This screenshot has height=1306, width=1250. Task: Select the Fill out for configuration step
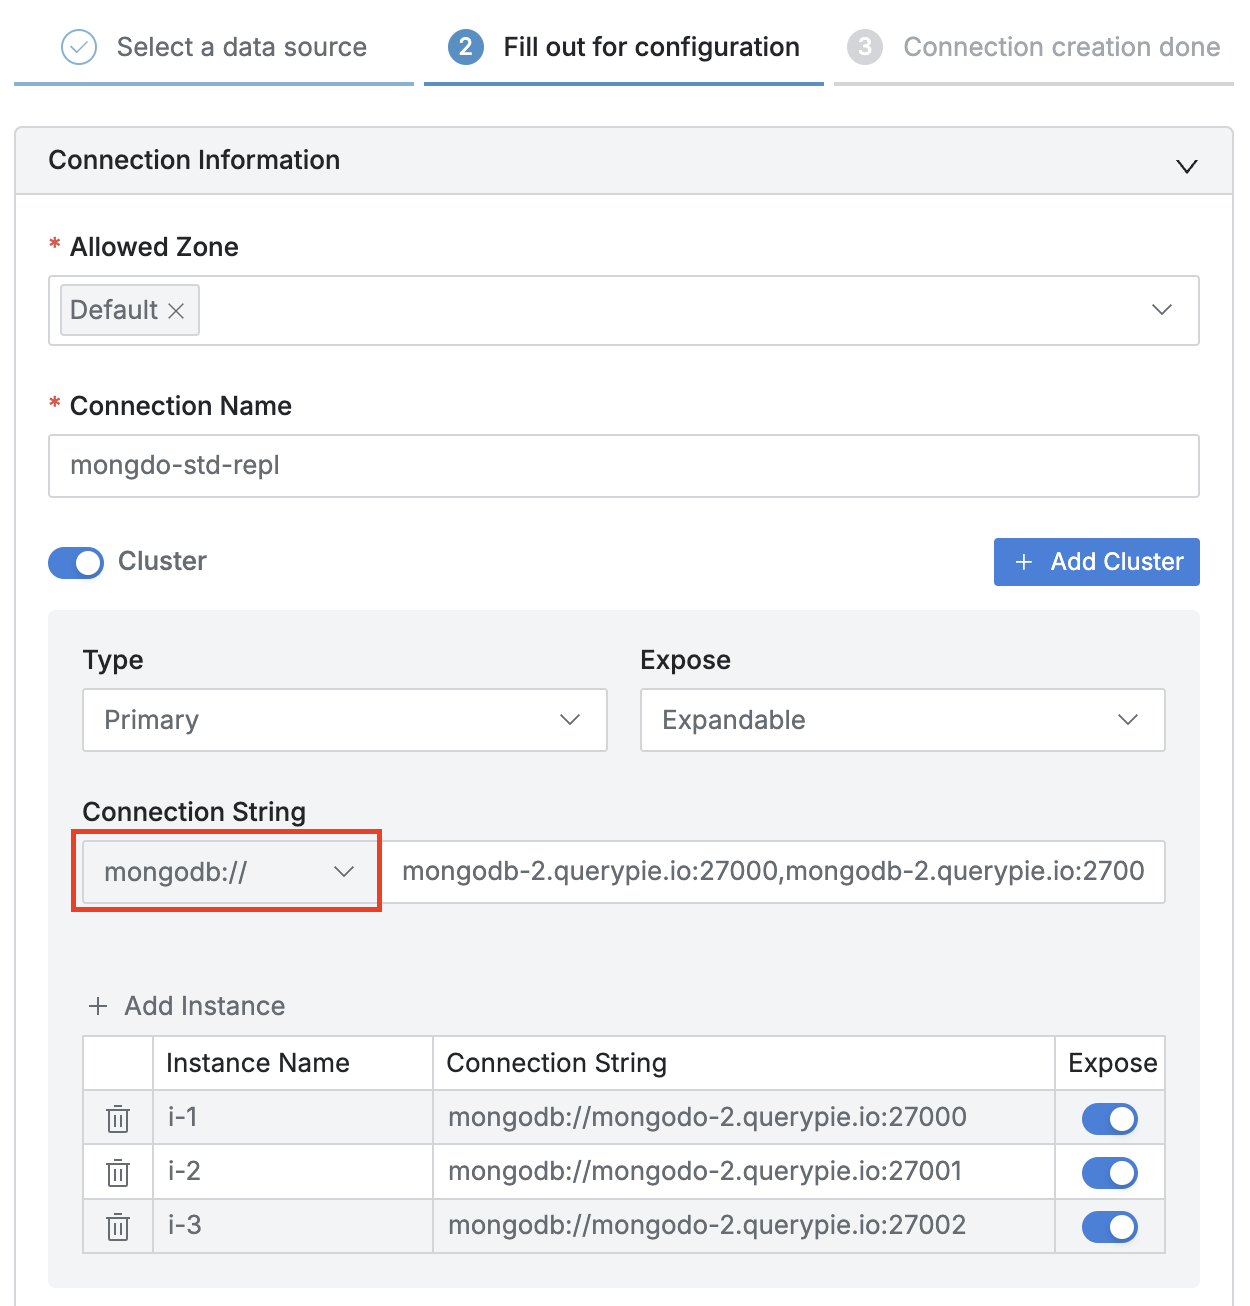651,47
